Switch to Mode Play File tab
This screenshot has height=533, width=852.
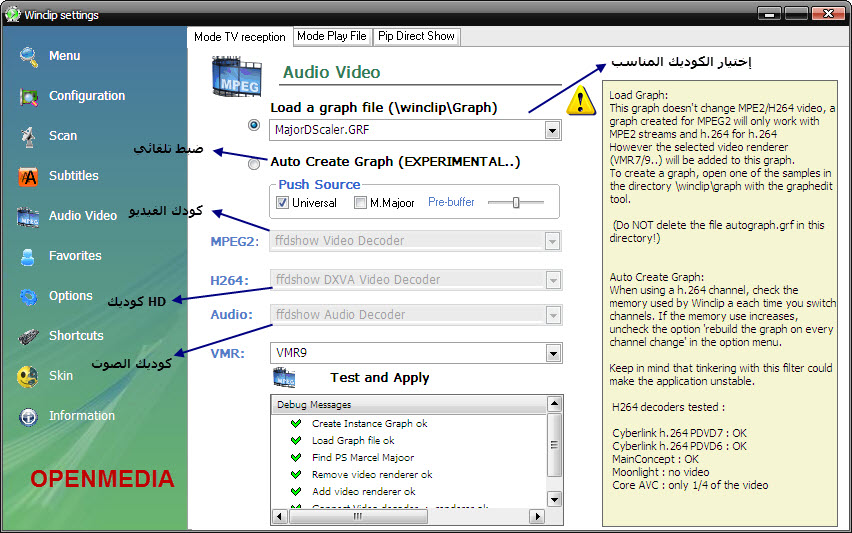coord(332,36)
